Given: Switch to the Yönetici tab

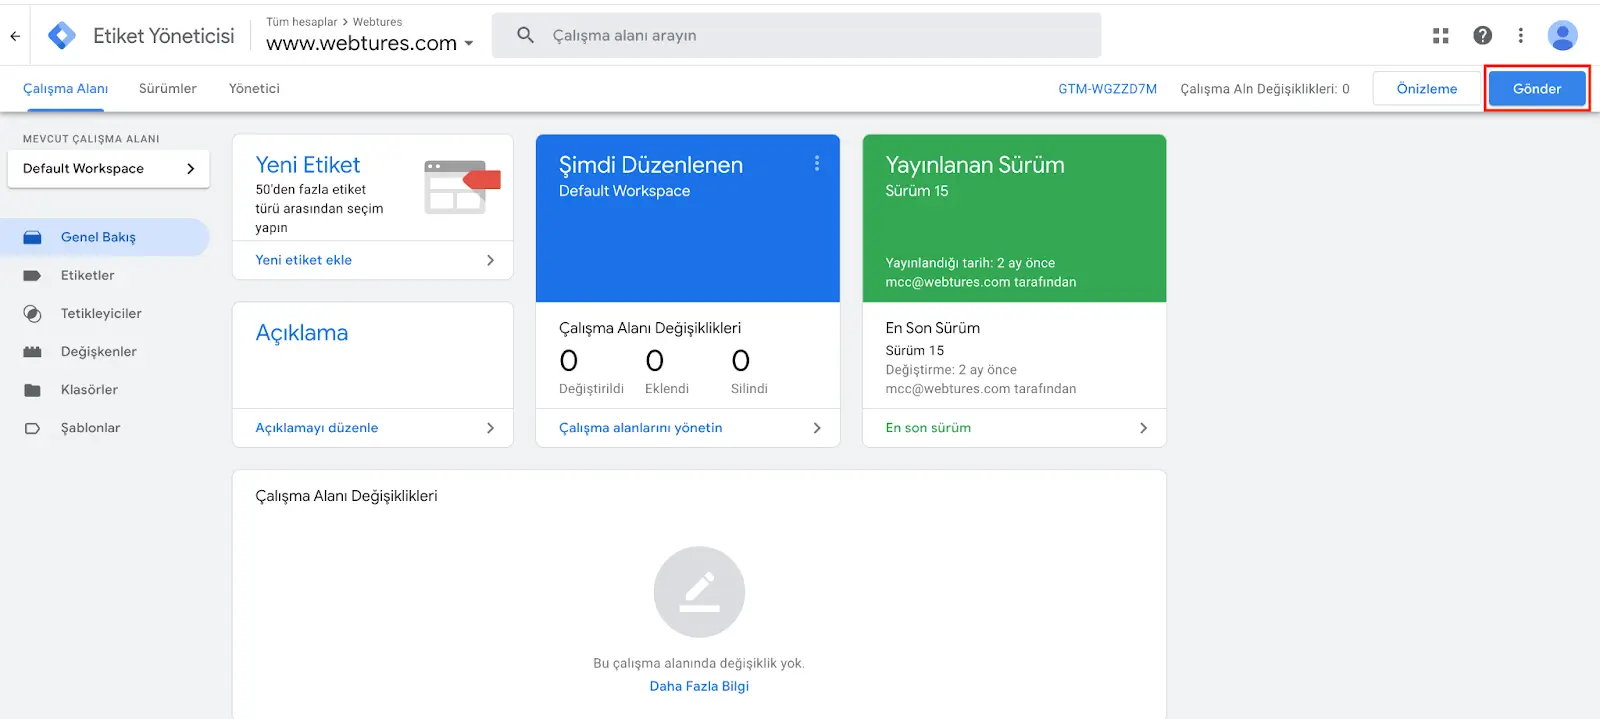Looking at the screenshot, I should pos(254,89).
